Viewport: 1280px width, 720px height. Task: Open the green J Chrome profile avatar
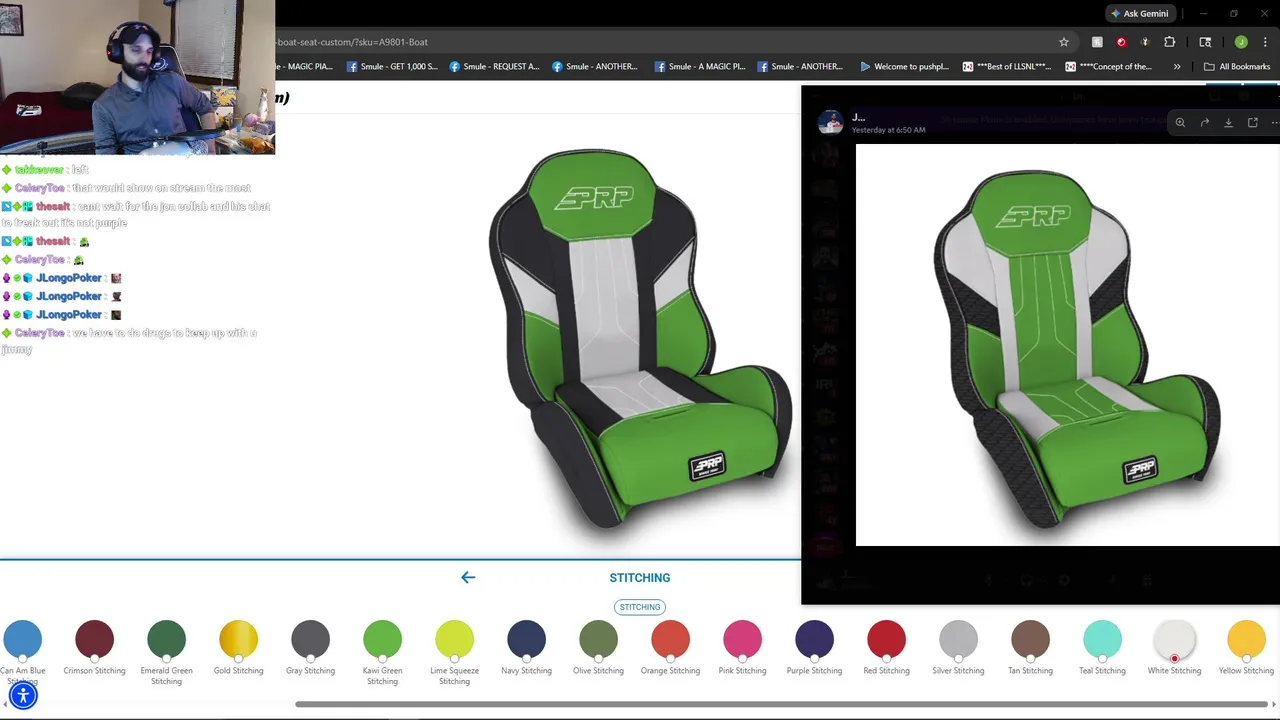tap(1241, 42)
